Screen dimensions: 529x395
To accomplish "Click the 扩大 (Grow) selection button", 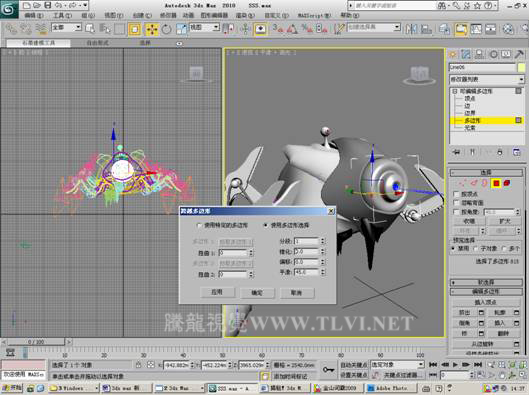I will pos(504,221).
